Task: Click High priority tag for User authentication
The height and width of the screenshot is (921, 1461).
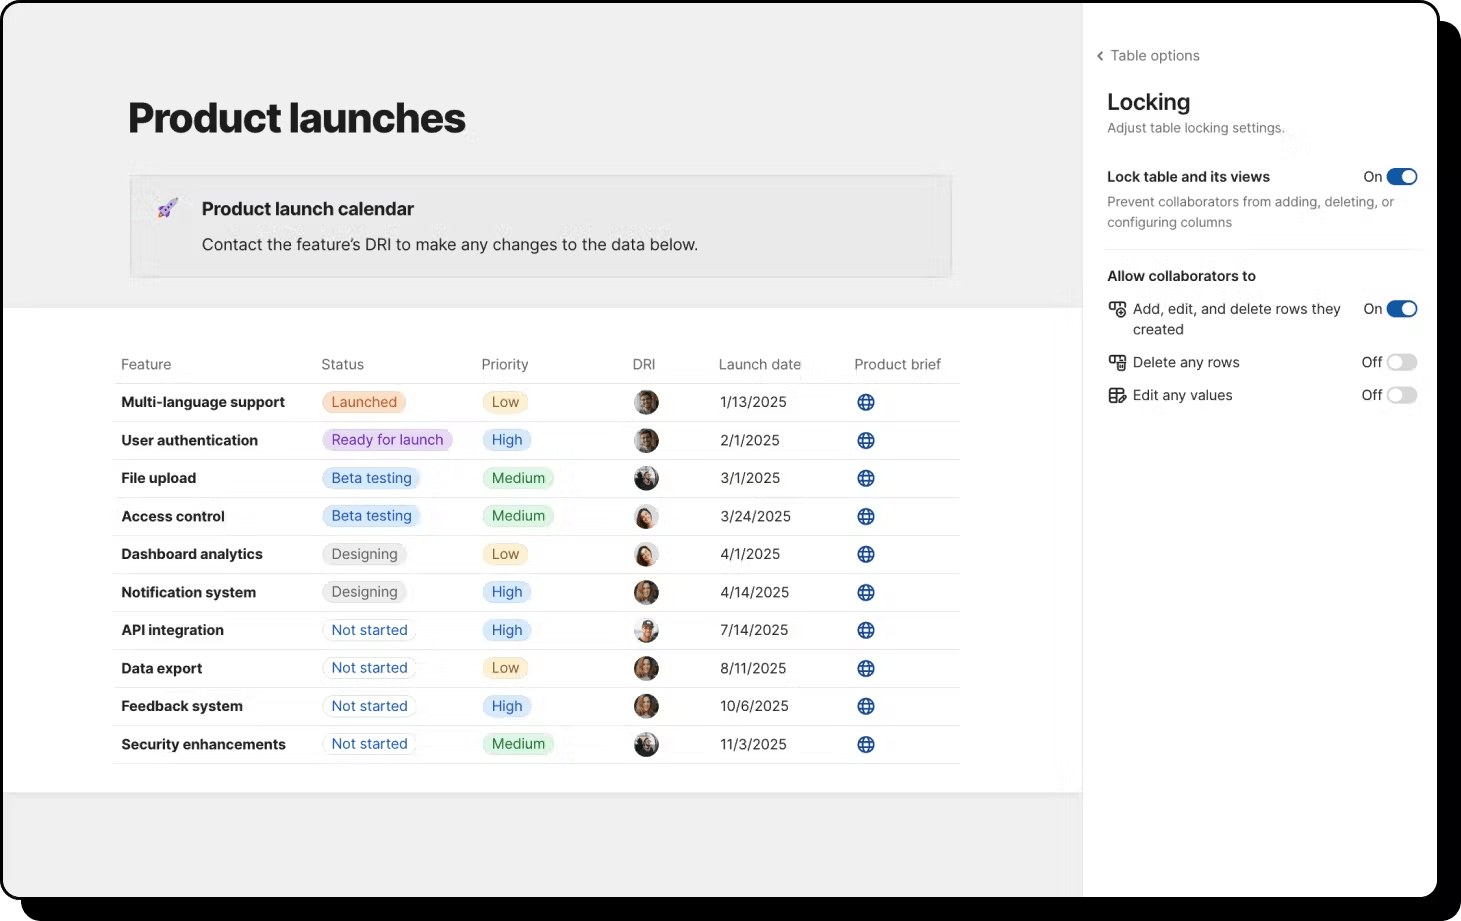Action: pyautogui.click(x=507, y=440)
